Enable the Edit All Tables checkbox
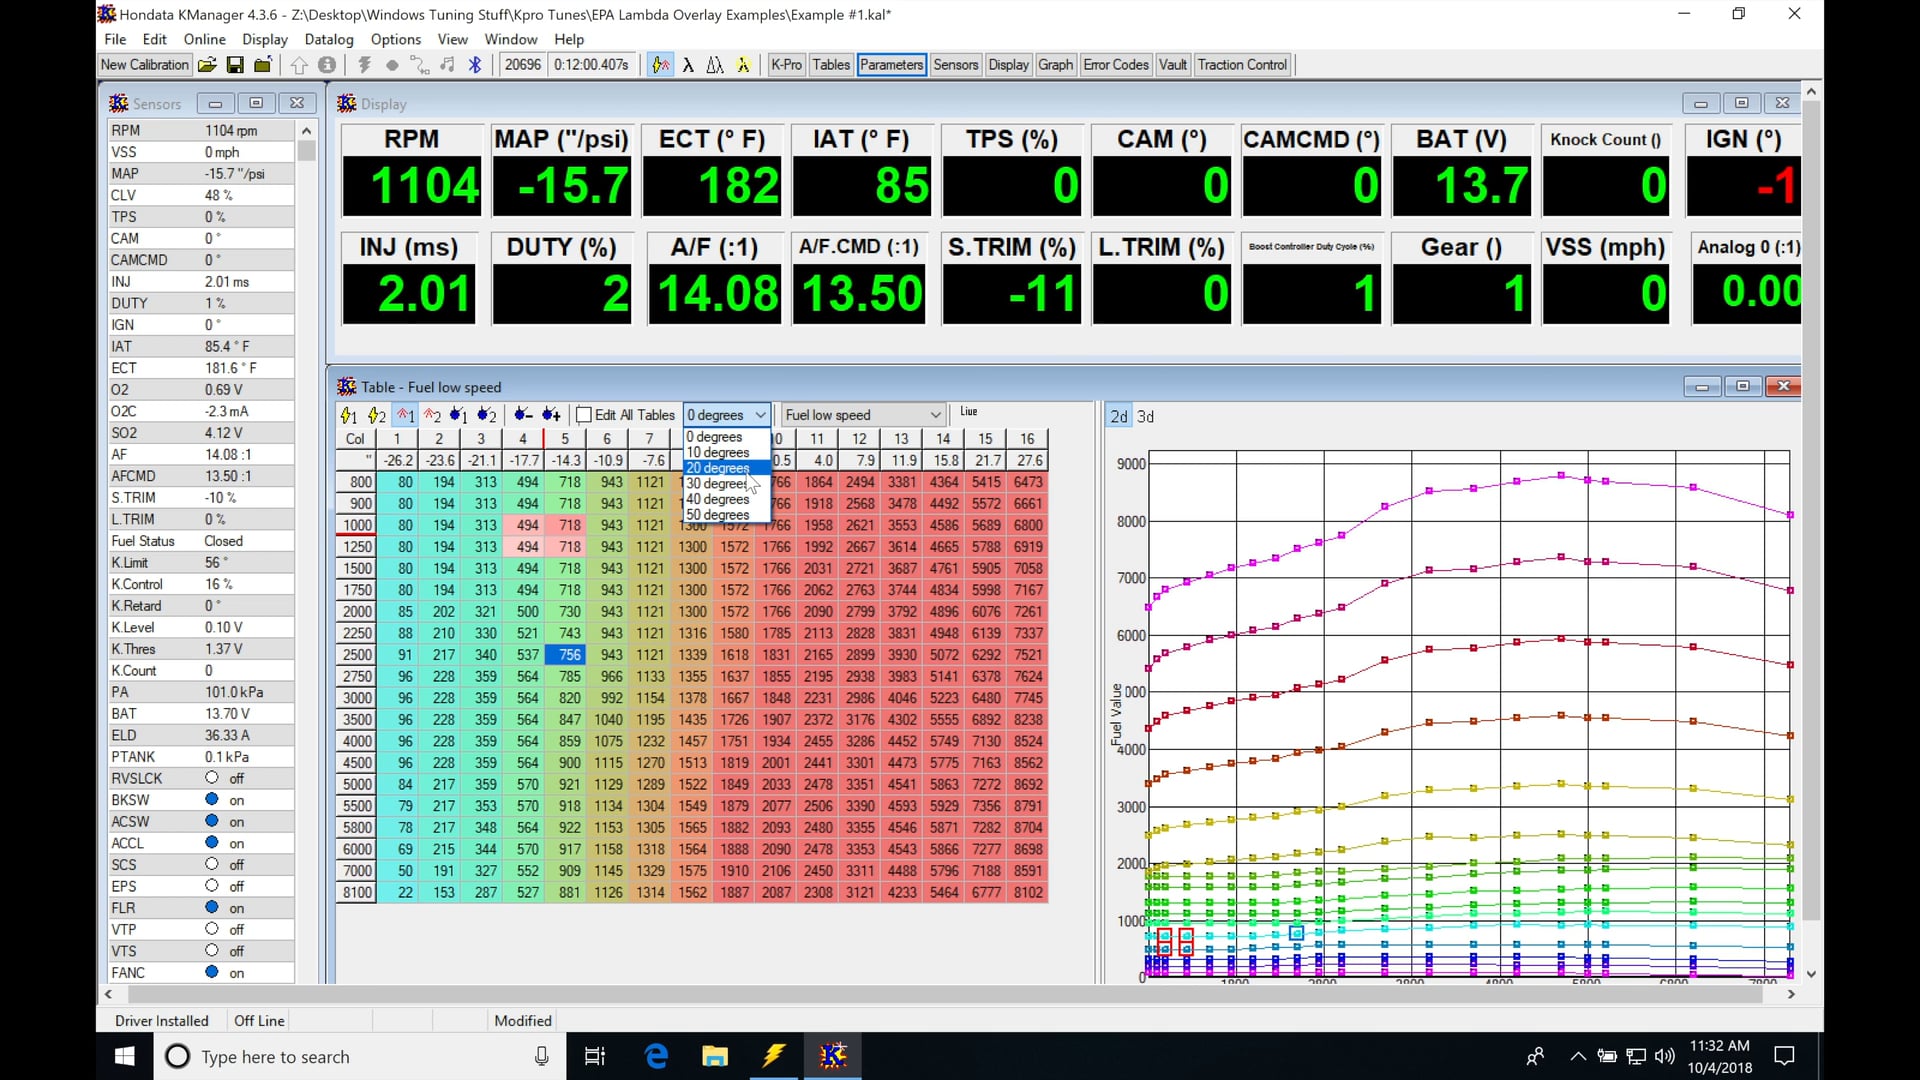Screen dimensions: 1920x1080 pos(584,415)
